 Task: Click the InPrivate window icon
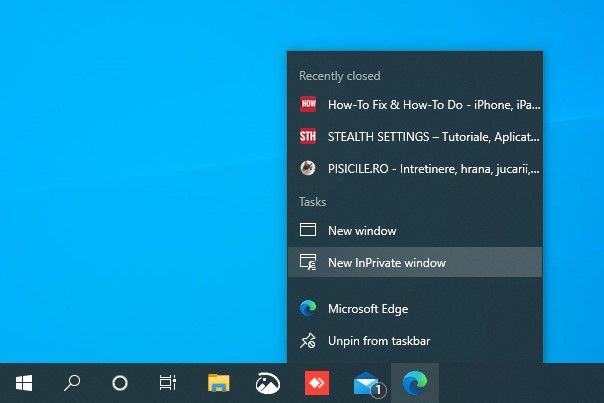pos(308,262)
